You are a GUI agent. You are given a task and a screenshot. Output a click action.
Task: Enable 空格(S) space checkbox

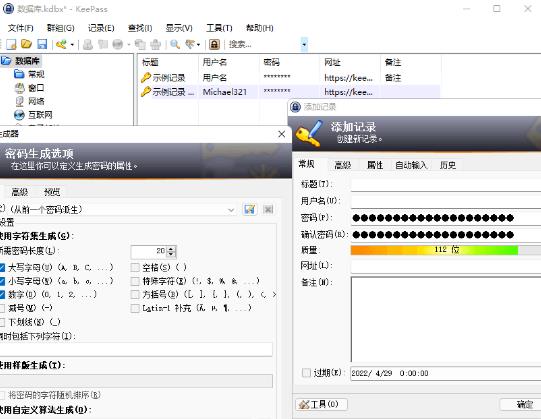coord(135,267)
